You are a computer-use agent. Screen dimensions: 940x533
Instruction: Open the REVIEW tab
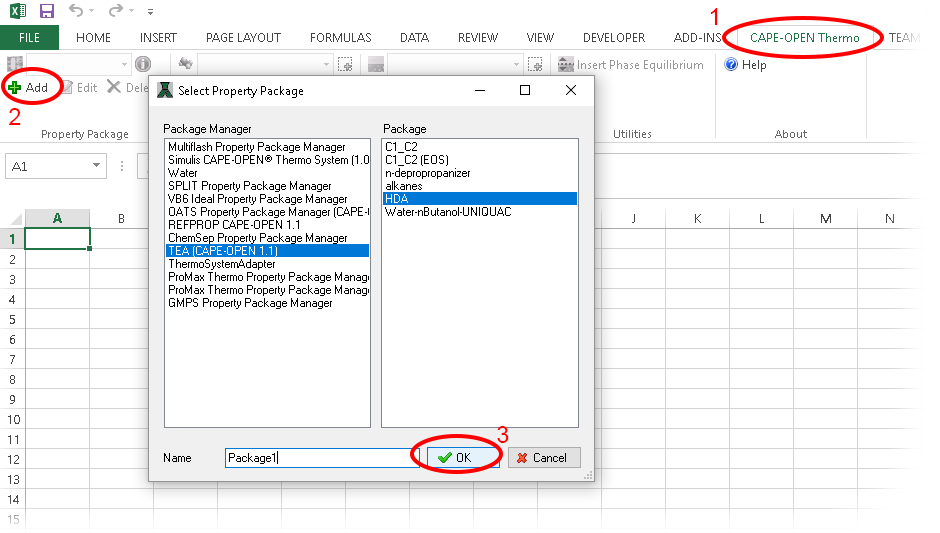478,38
